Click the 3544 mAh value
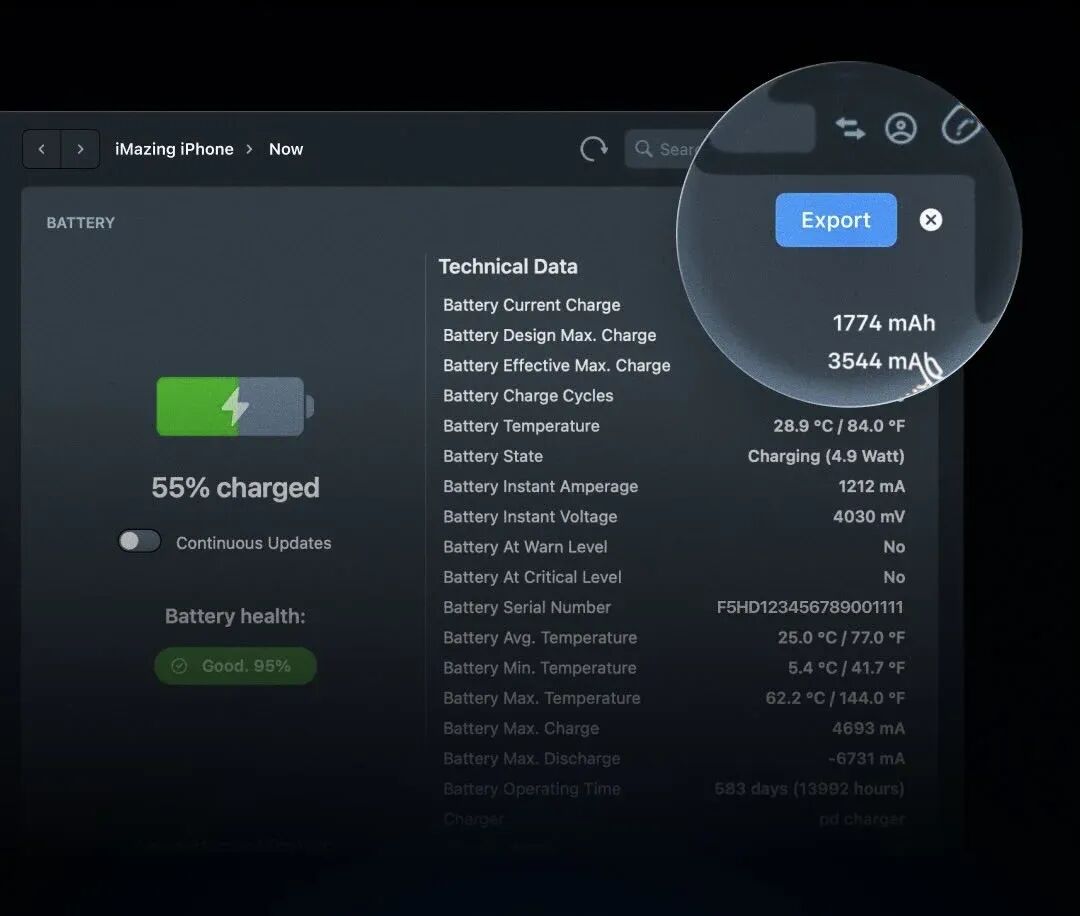1080x916 pixels. (x=882, y=361)
